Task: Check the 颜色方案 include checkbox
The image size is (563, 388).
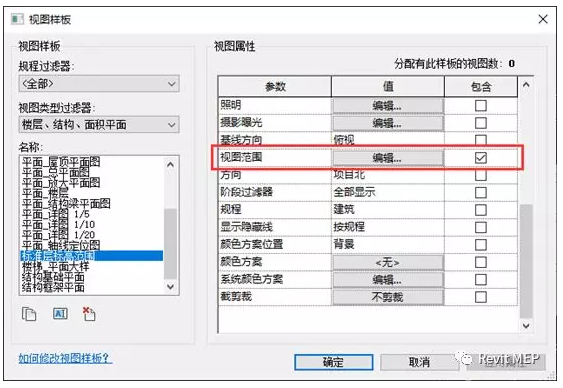Action: coord(481,262)
